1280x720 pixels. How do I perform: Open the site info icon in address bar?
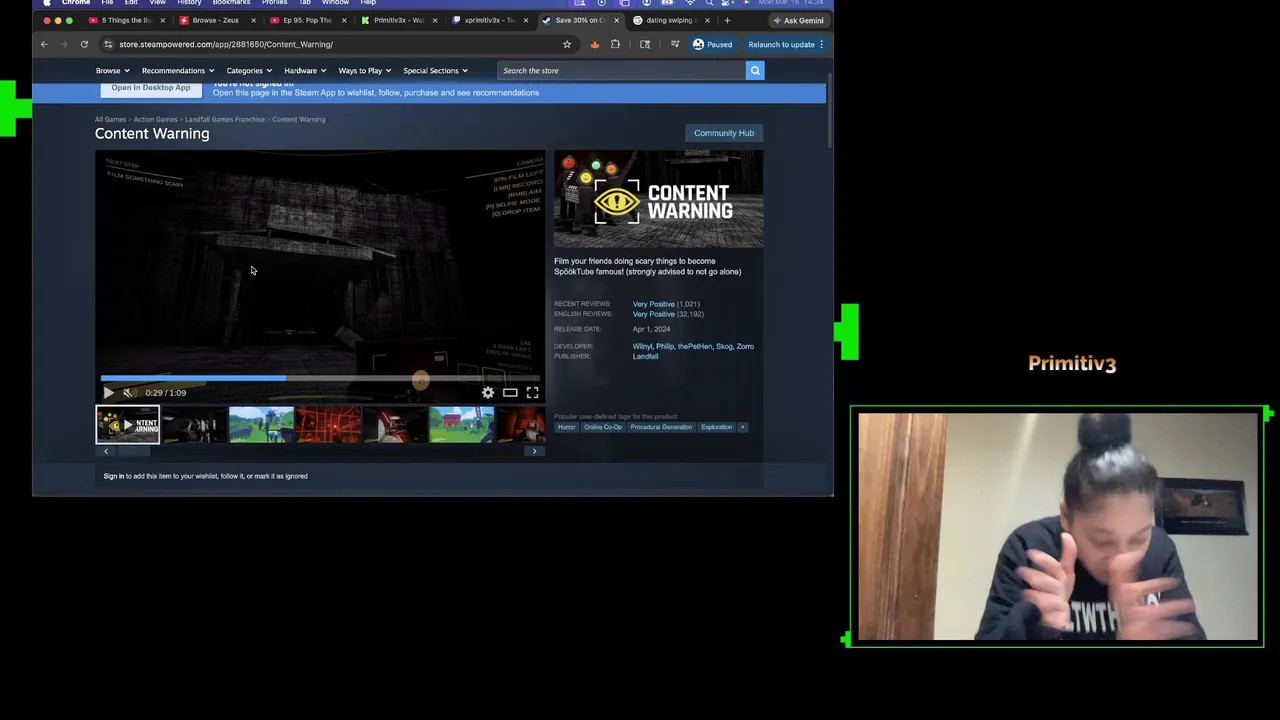coord(108,44)
